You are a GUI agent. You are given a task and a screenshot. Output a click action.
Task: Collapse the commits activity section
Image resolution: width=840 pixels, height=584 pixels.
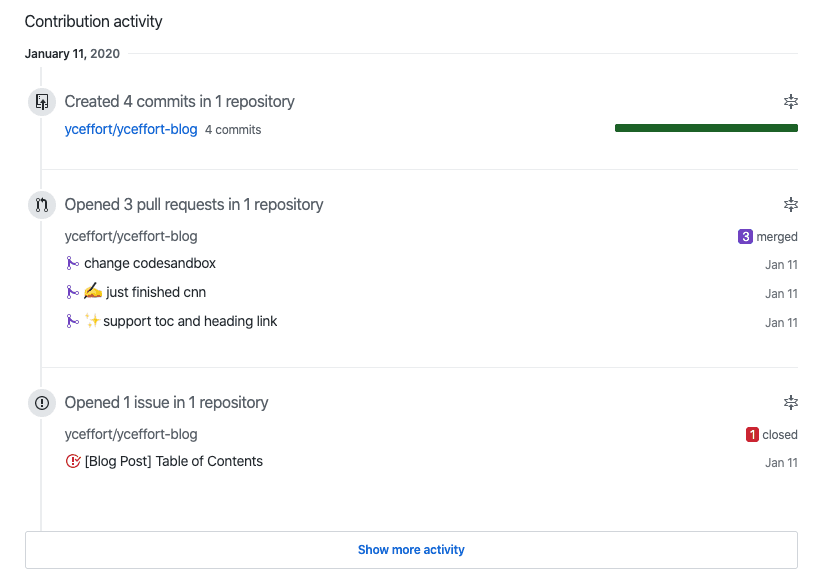coord(791,102)
